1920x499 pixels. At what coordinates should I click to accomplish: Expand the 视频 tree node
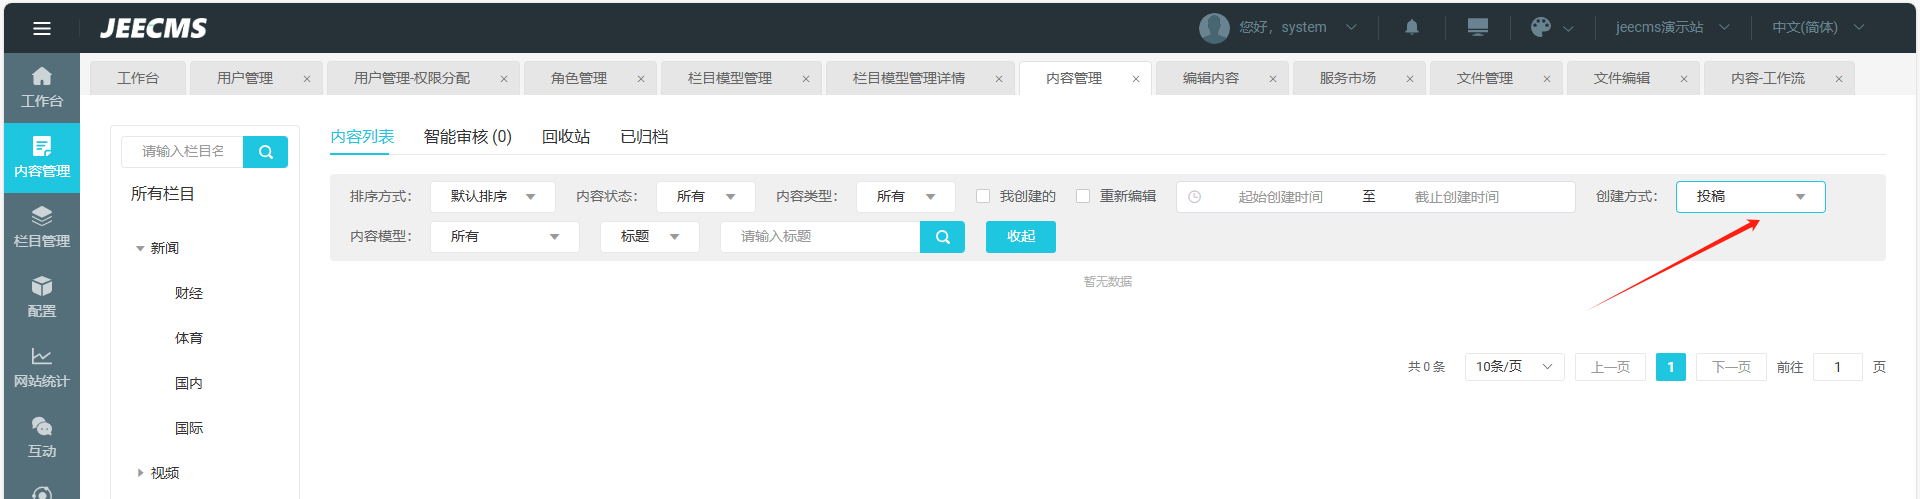coord(140,473)
